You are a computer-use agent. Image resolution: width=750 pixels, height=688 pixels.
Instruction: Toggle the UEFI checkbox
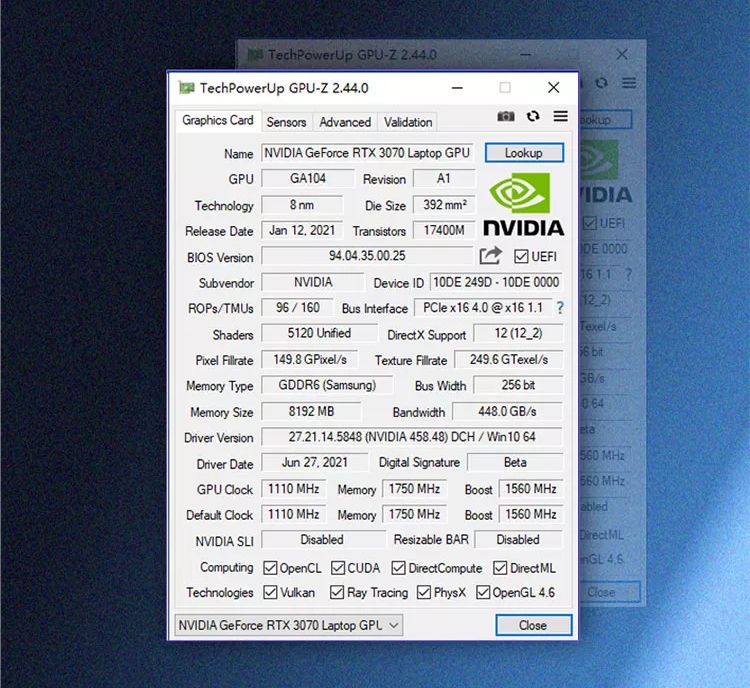(521, 257)
